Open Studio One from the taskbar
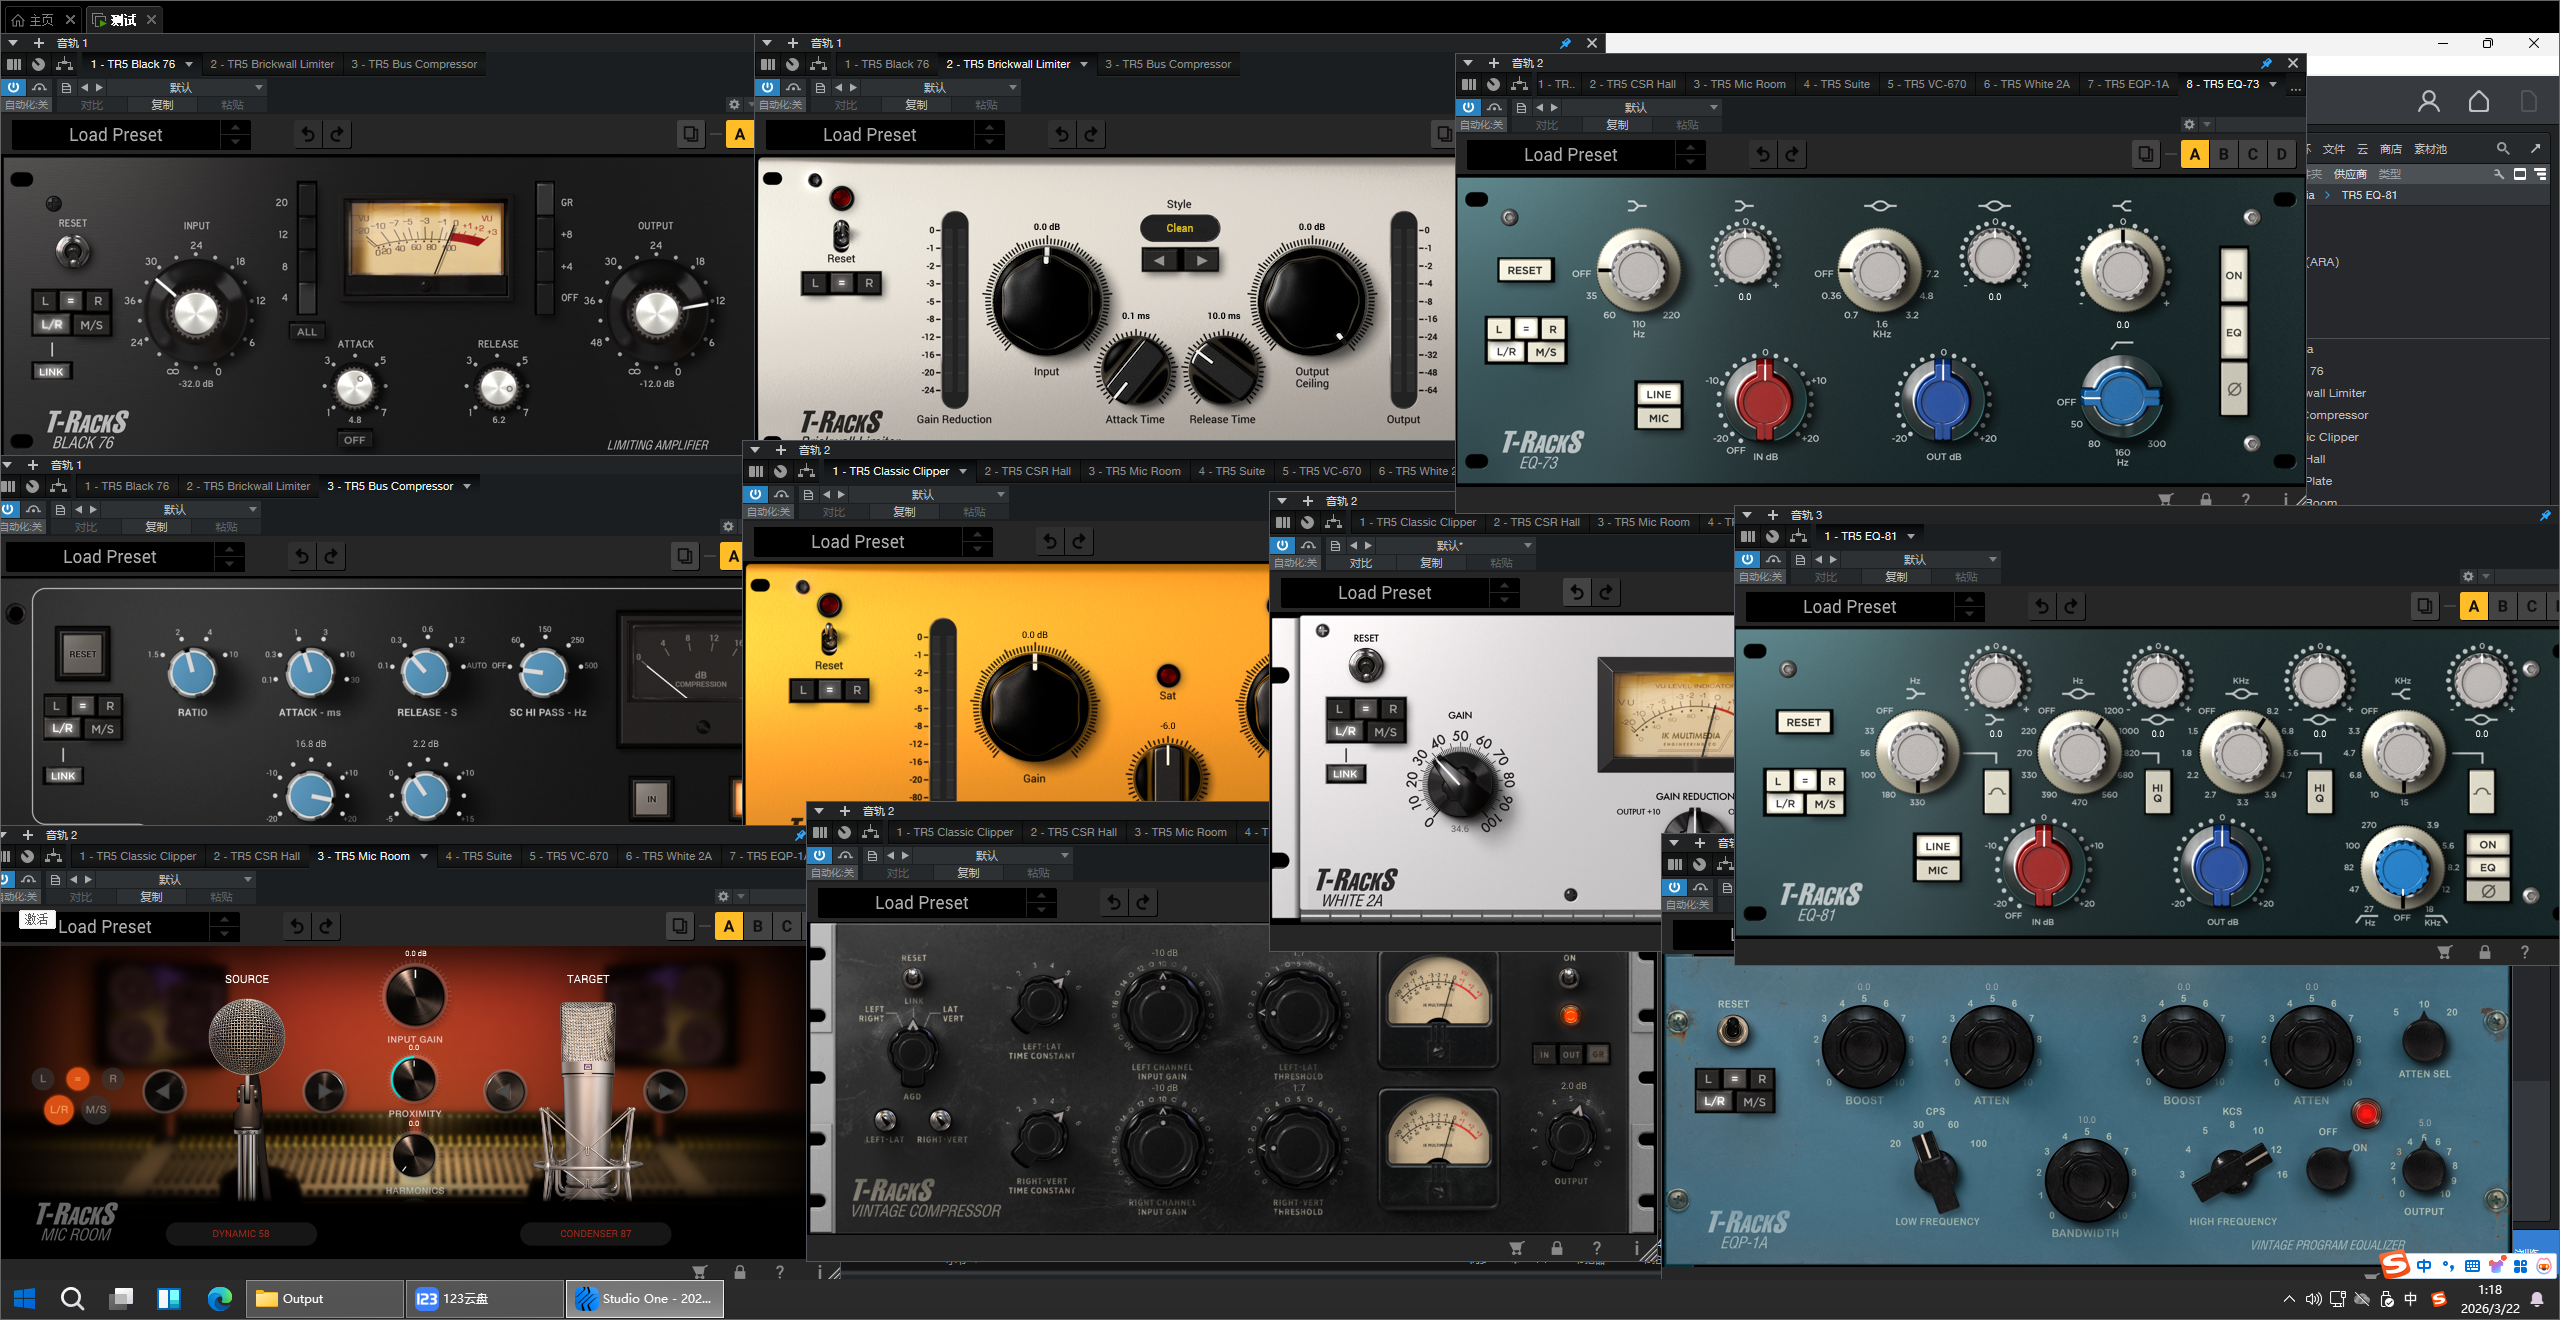The width and height of the screenshot is (2560, 1320). 645,1298
